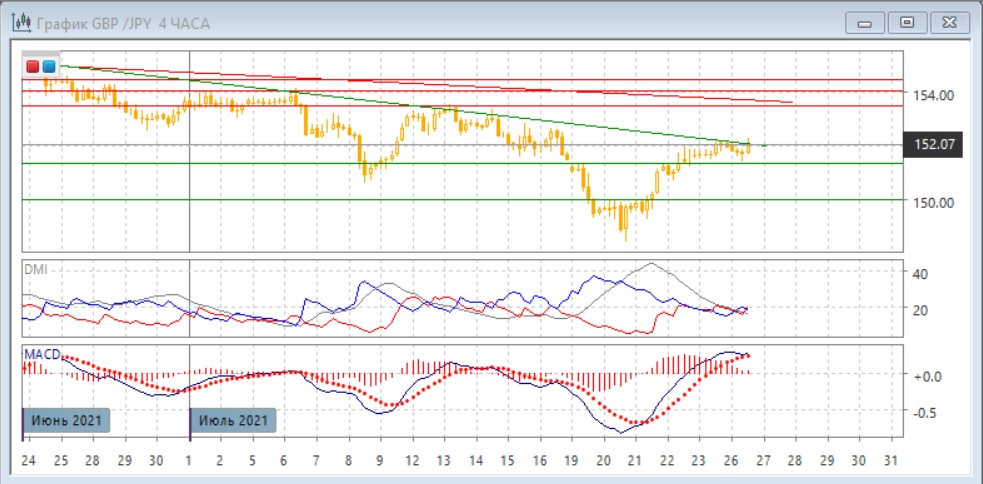The width and height of the screenshot is (983, 484).
Task: Click date 27 on the time axis
Action: [763, 462]
